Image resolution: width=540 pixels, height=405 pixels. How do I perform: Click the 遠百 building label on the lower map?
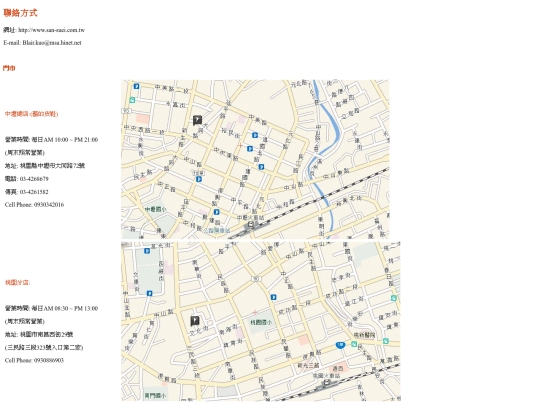click(x=338, y=368)
